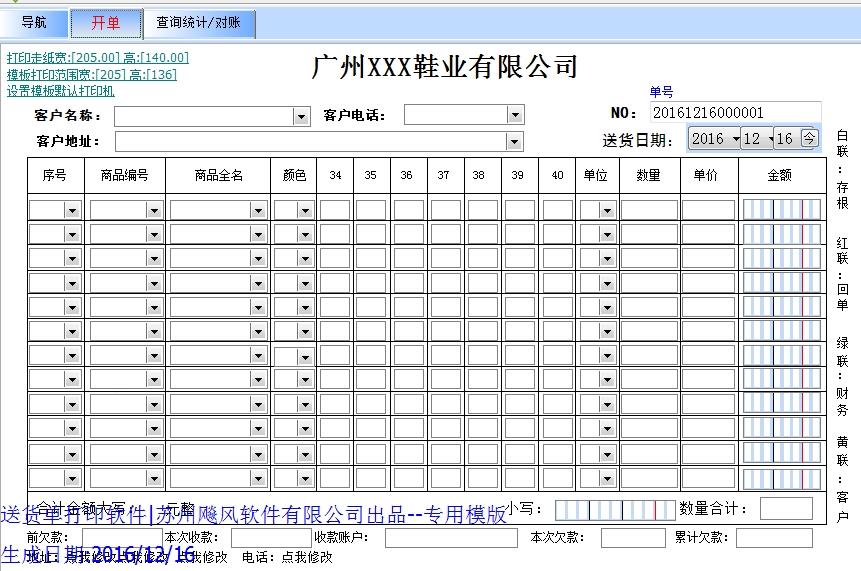Click the 小写 total amount grid
Screen dimensions: 861x571
click(x=615, y=510)
